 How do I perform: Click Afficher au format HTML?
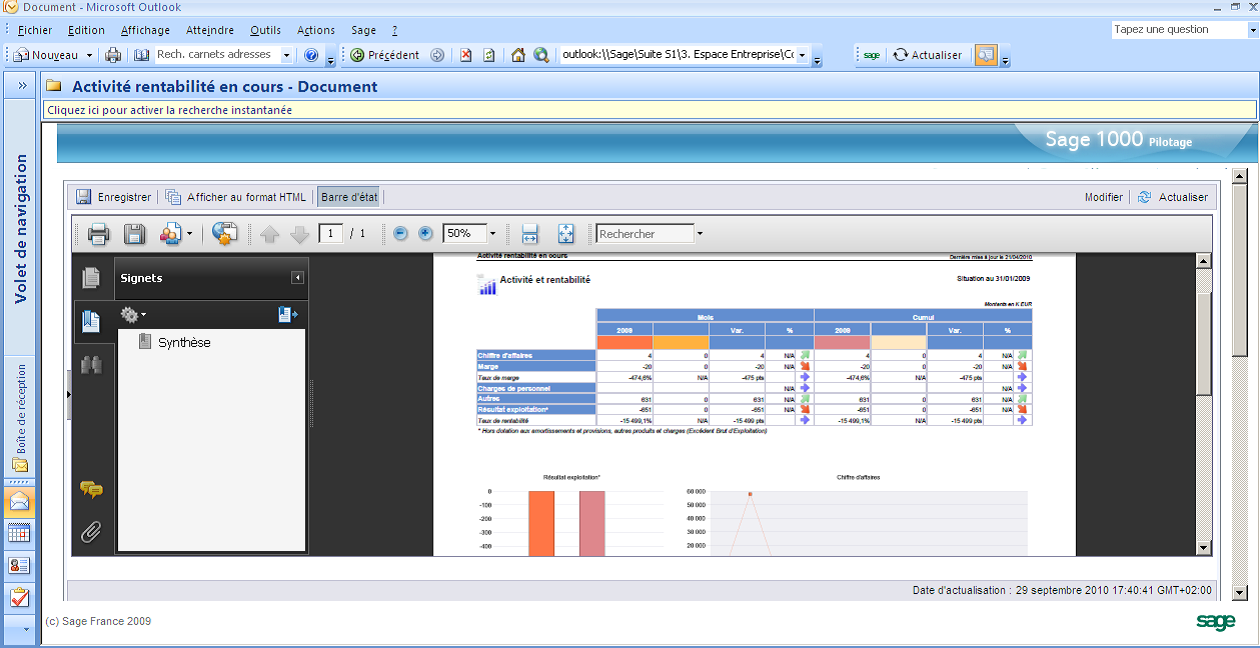[x=236, y=197]
